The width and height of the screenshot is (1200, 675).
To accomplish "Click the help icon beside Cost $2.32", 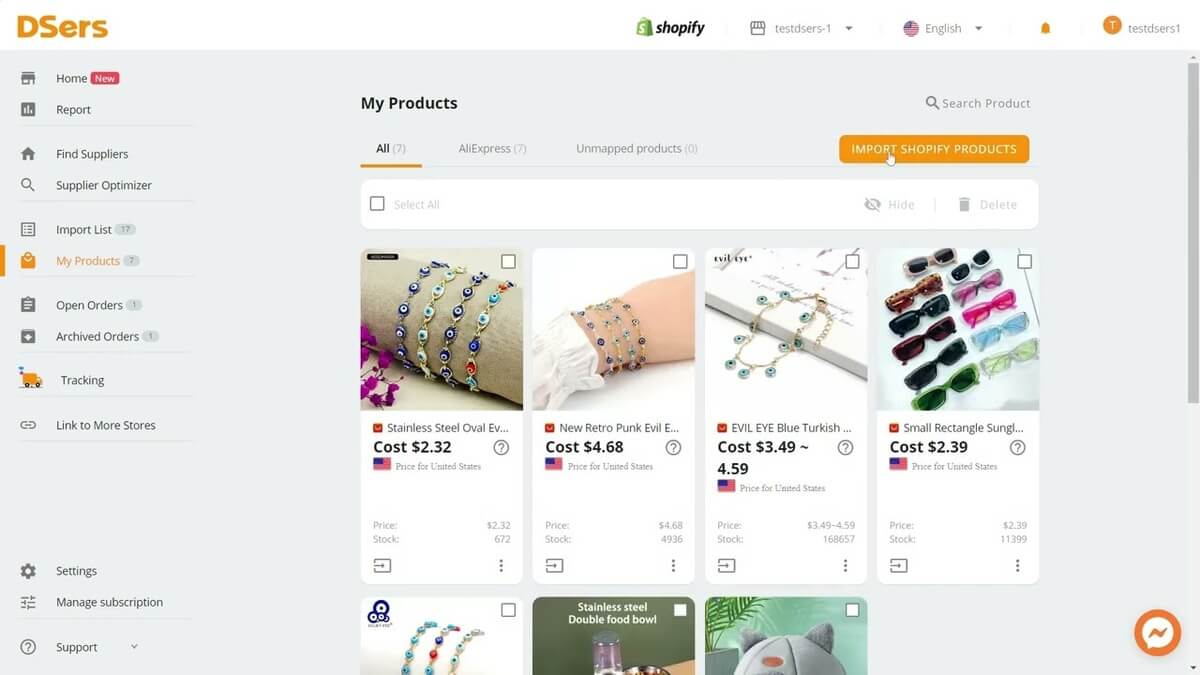I will coord(501,447).
